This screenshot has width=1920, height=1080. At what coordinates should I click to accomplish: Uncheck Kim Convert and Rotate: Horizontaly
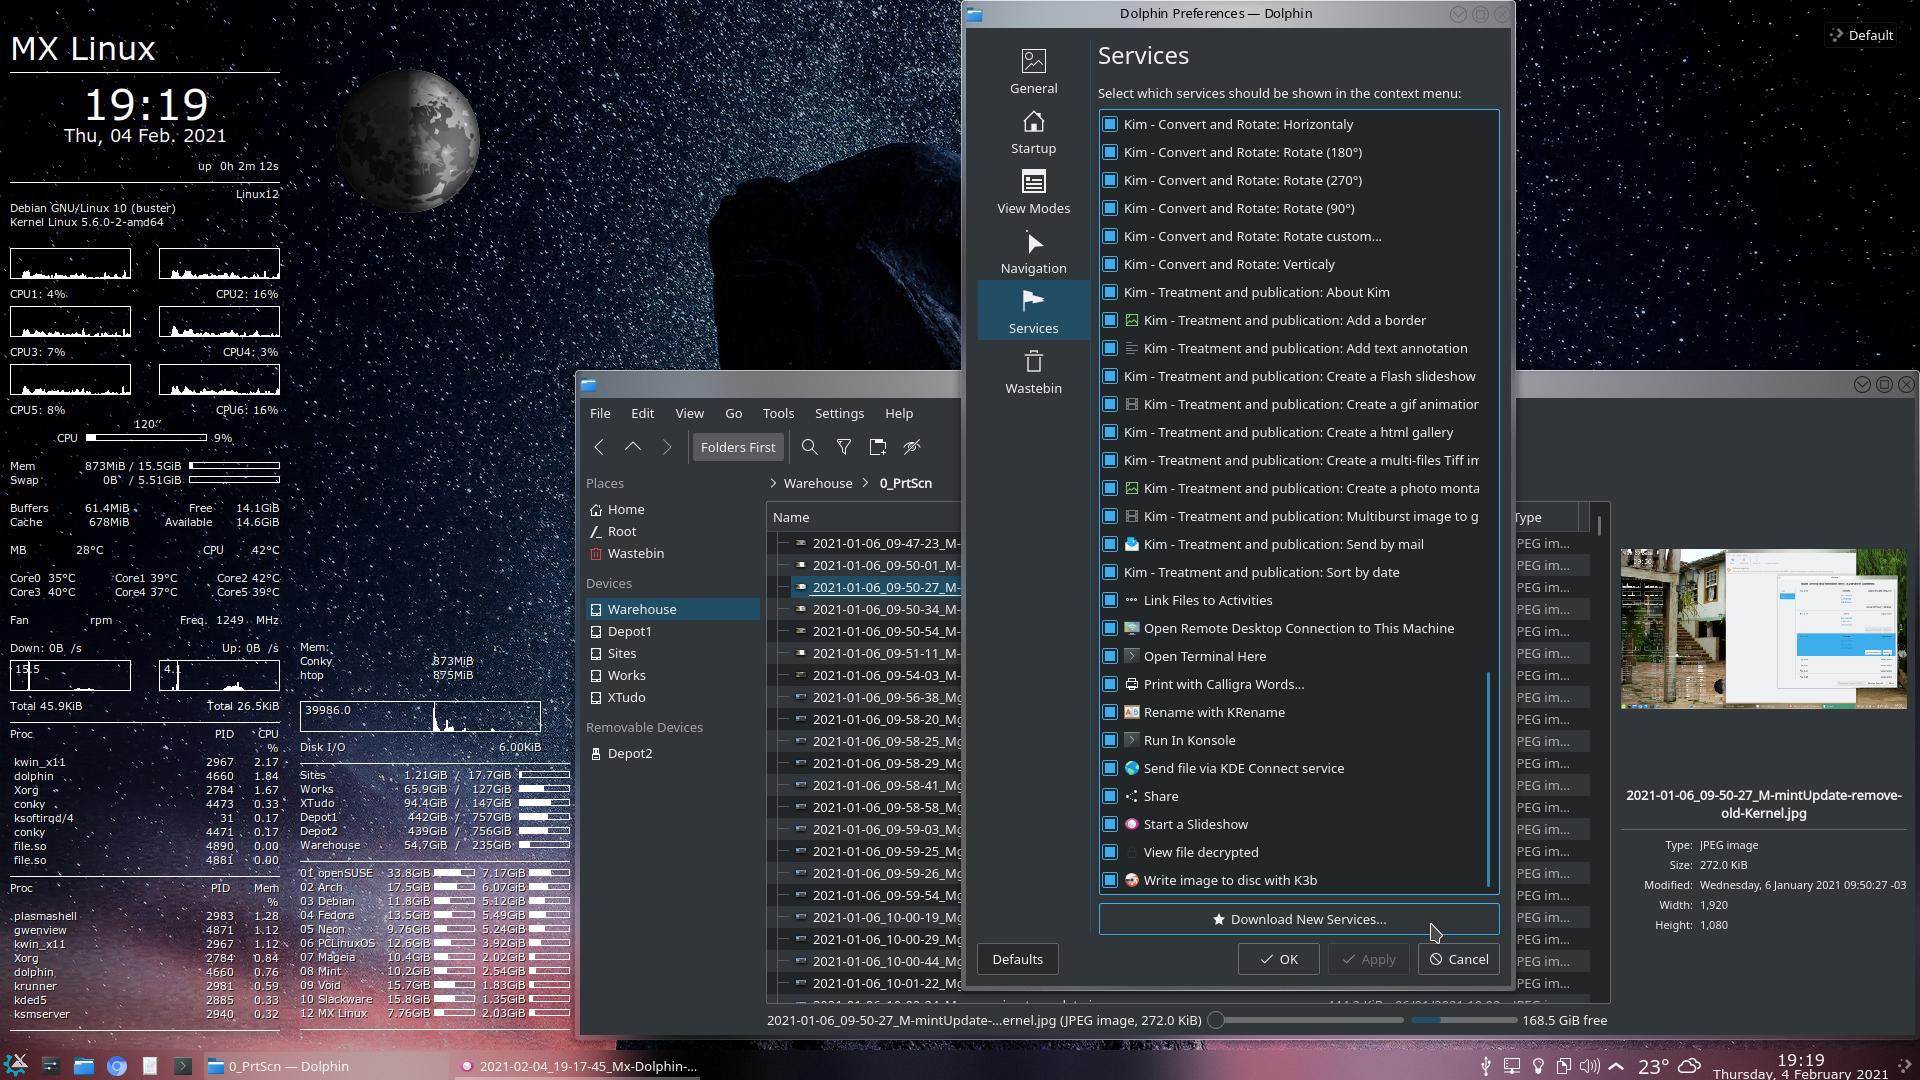(1110, 124)
